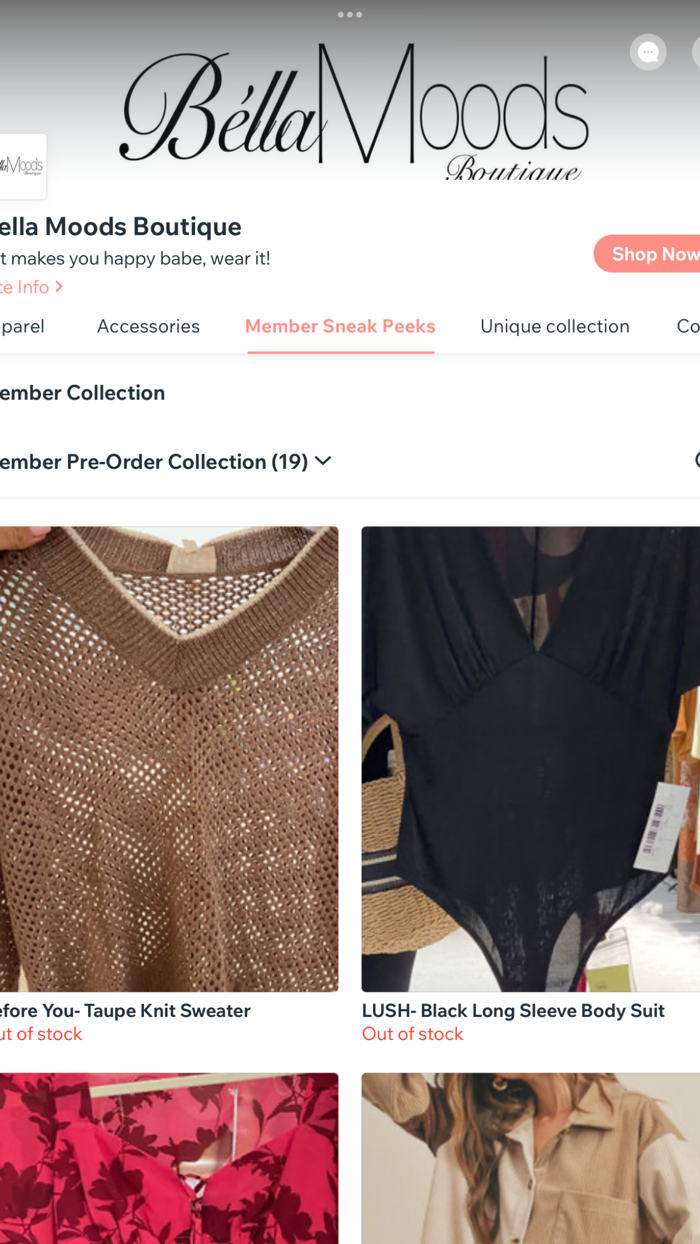
Task: Click the tan button-up shirt product image
Action: click(x=530, y=1158)
